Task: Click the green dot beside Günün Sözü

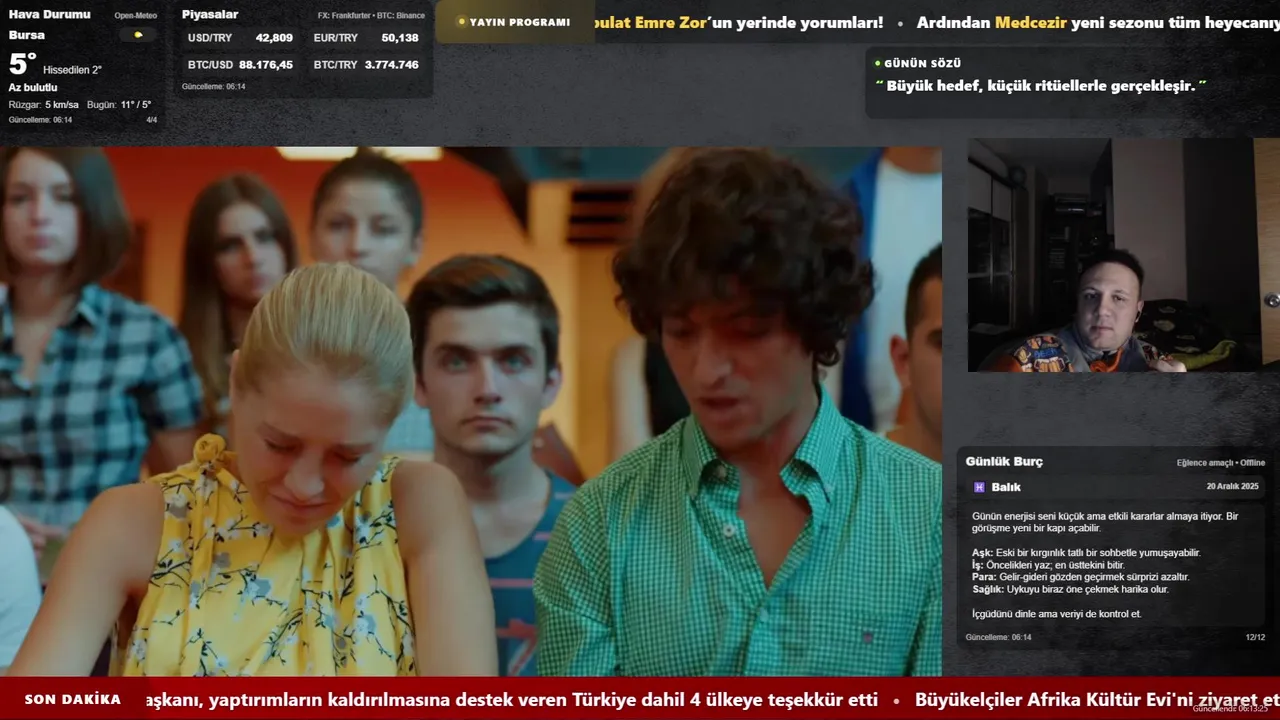Action: point(877,63)
